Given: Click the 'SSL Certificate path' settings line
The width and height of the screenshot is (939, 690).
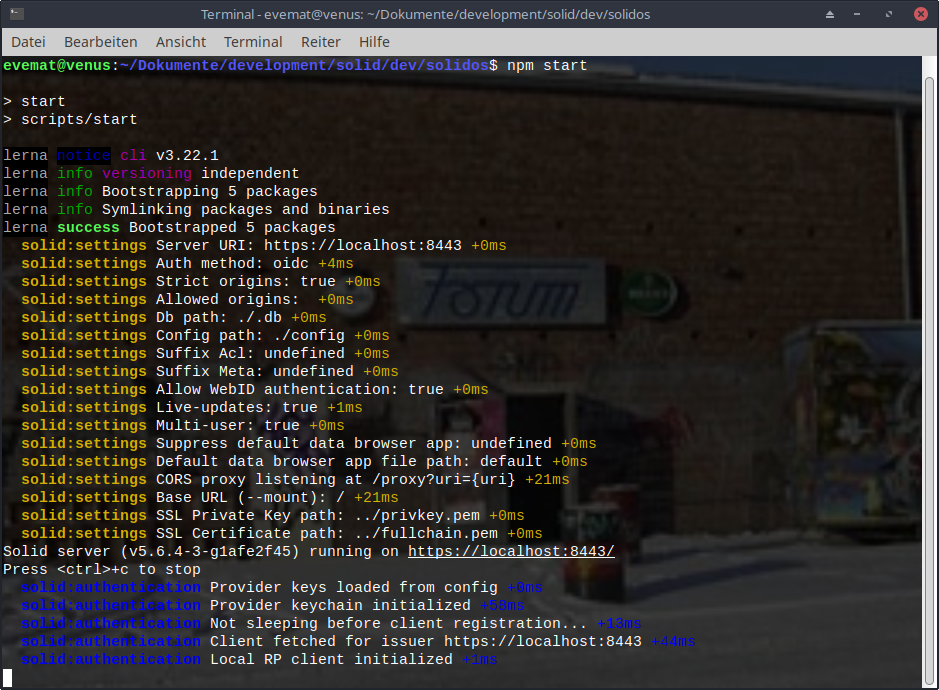Looking at the screenshot, I should pyautogui.click(x=281, y=534).
